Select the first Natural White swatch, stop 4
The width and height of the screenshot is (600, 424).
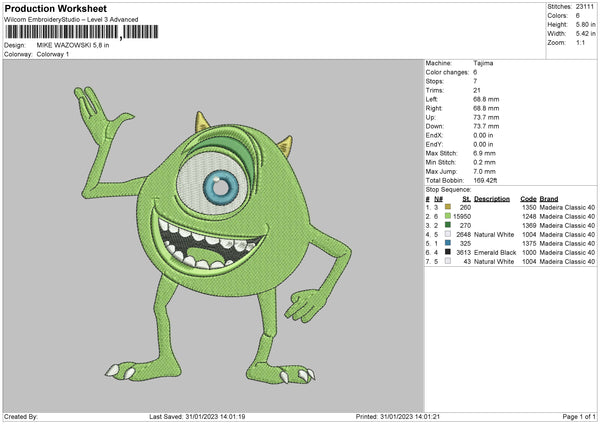[447, 234]
